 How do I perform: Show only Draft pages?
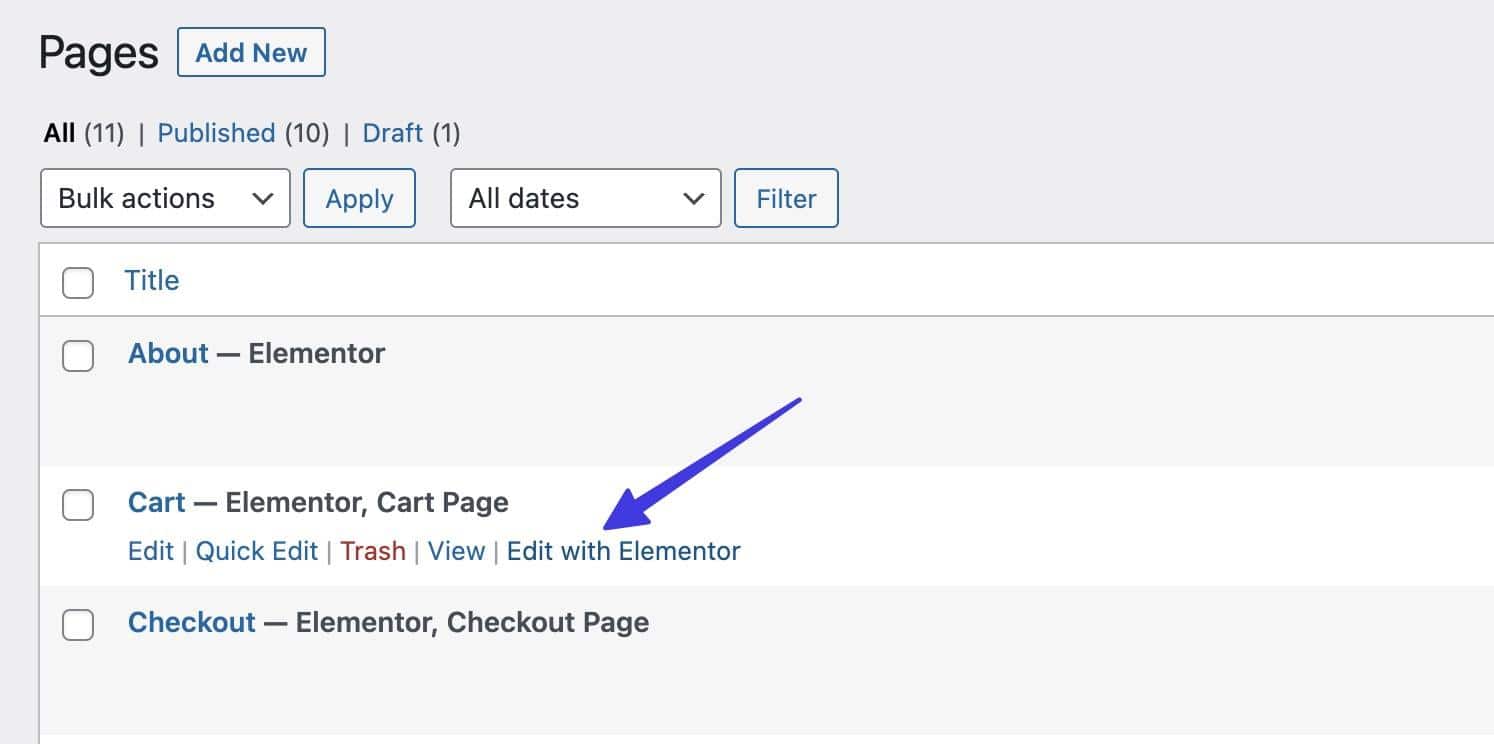click(392, 133)
